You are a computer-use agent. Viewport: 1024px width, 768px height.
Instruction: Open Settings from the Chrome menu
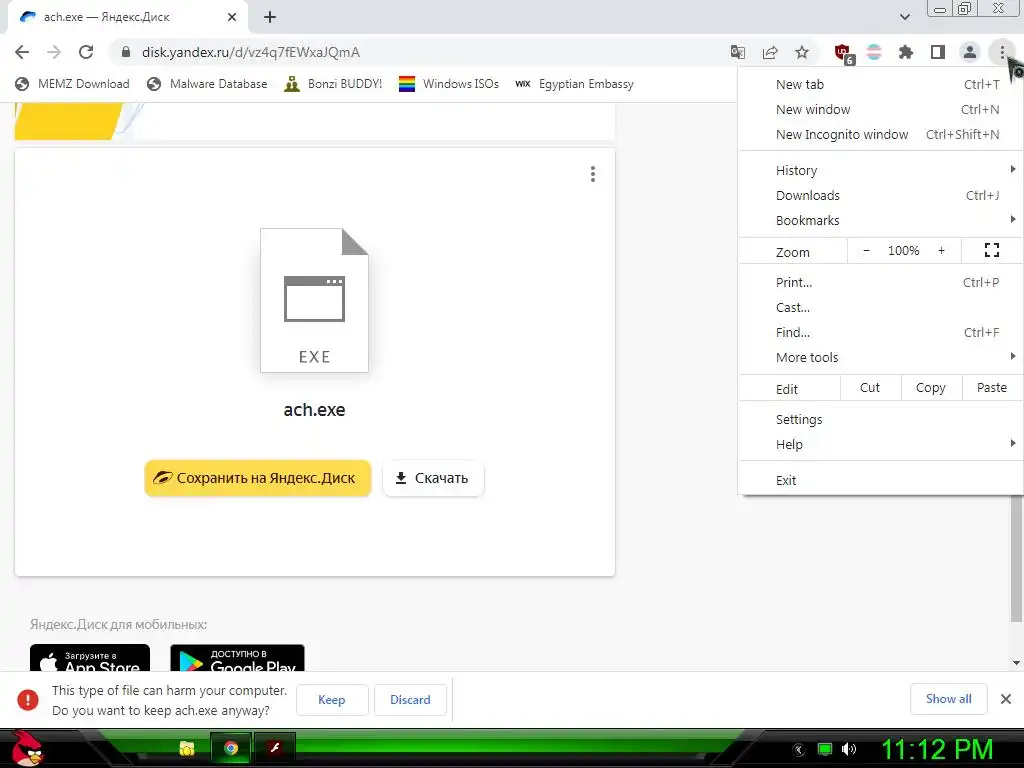point(880,419)
